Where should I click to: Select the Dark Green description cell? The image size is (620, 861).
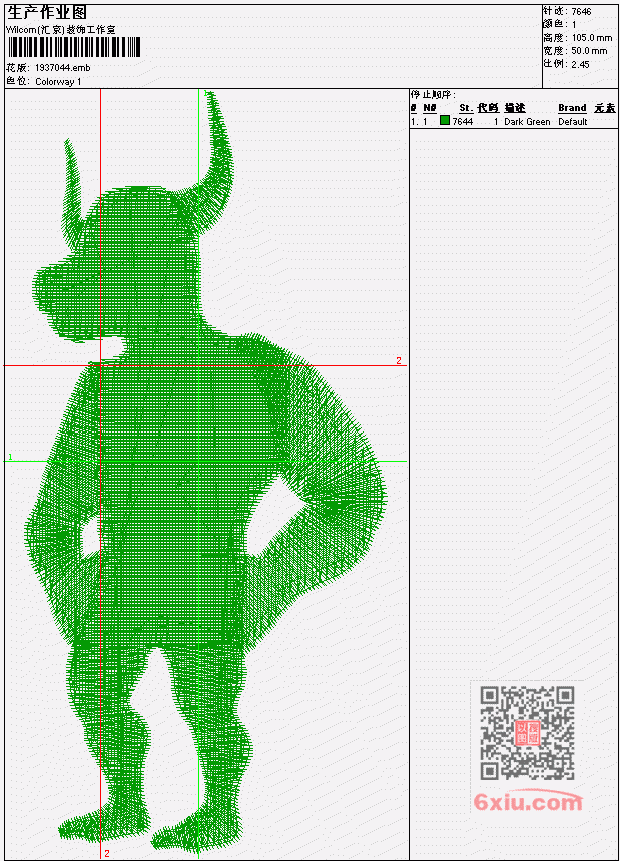pyautogui.click(x=527, y=121)
